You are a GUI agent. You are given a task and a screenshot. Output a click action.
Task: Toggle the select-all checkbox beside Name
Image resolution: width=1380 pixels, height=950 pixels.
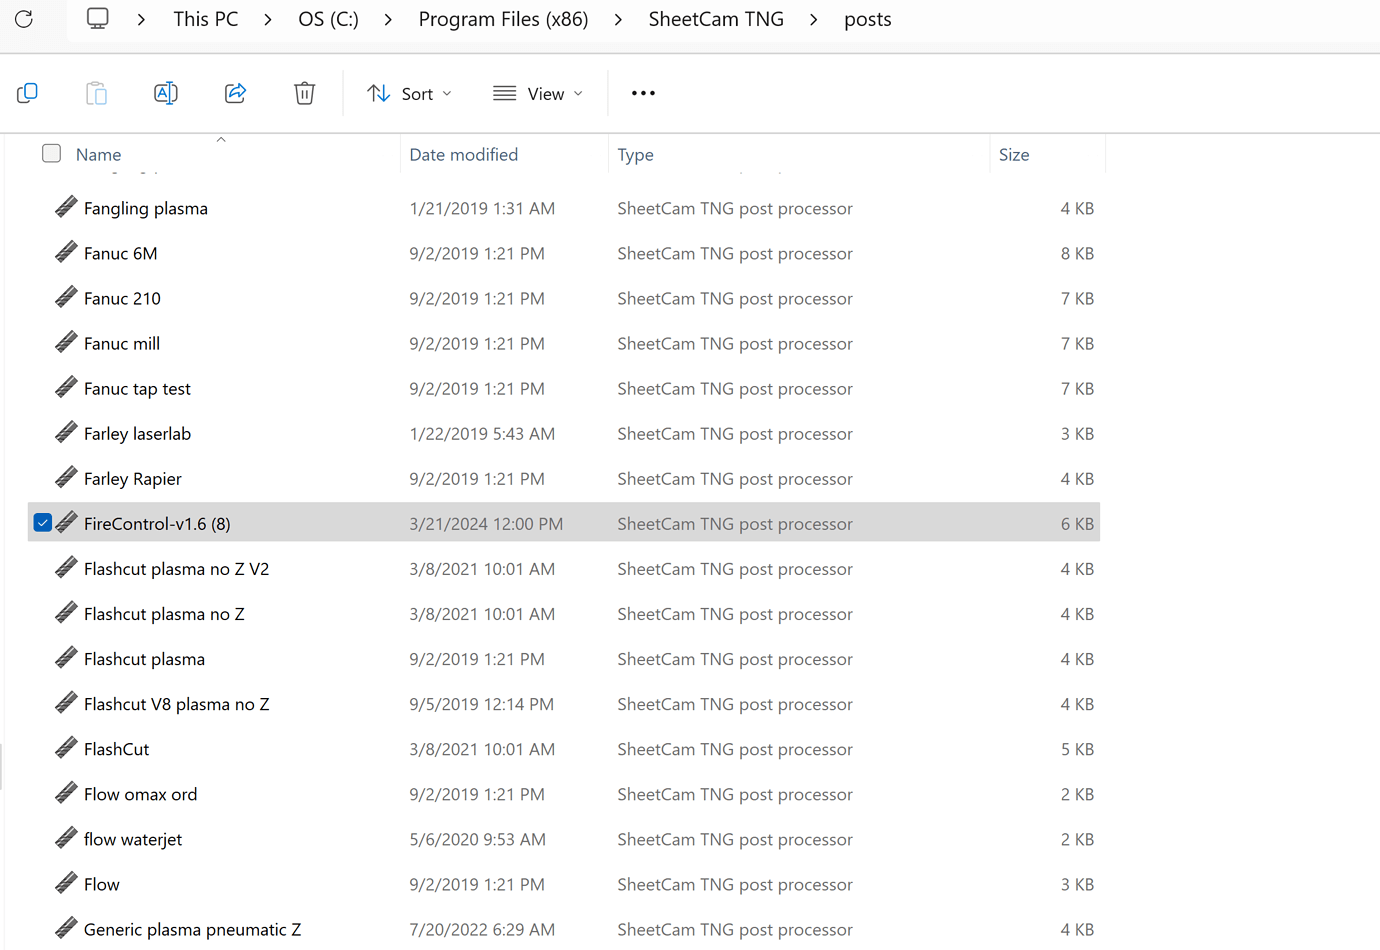point(52,154)
